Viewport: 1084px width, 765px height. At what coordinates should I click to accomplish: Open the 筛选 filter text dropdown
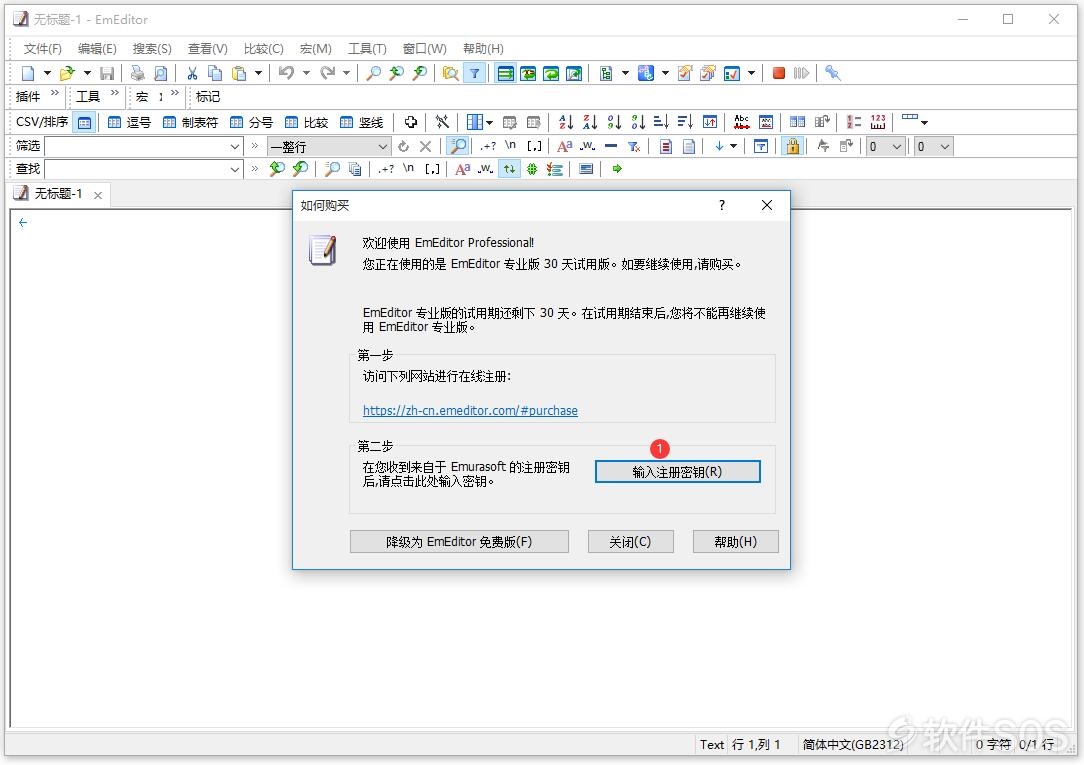[234, 147]
